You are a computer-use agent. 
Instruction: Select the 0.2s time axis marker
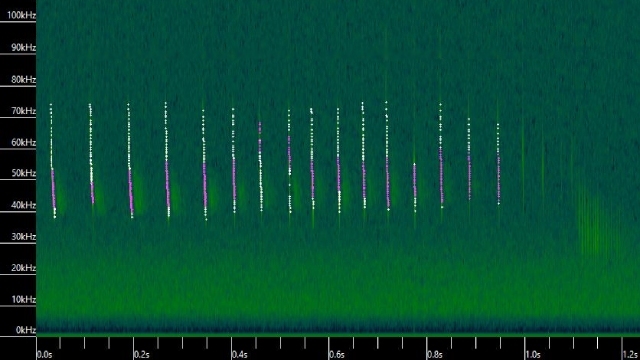tap(142, 354)
